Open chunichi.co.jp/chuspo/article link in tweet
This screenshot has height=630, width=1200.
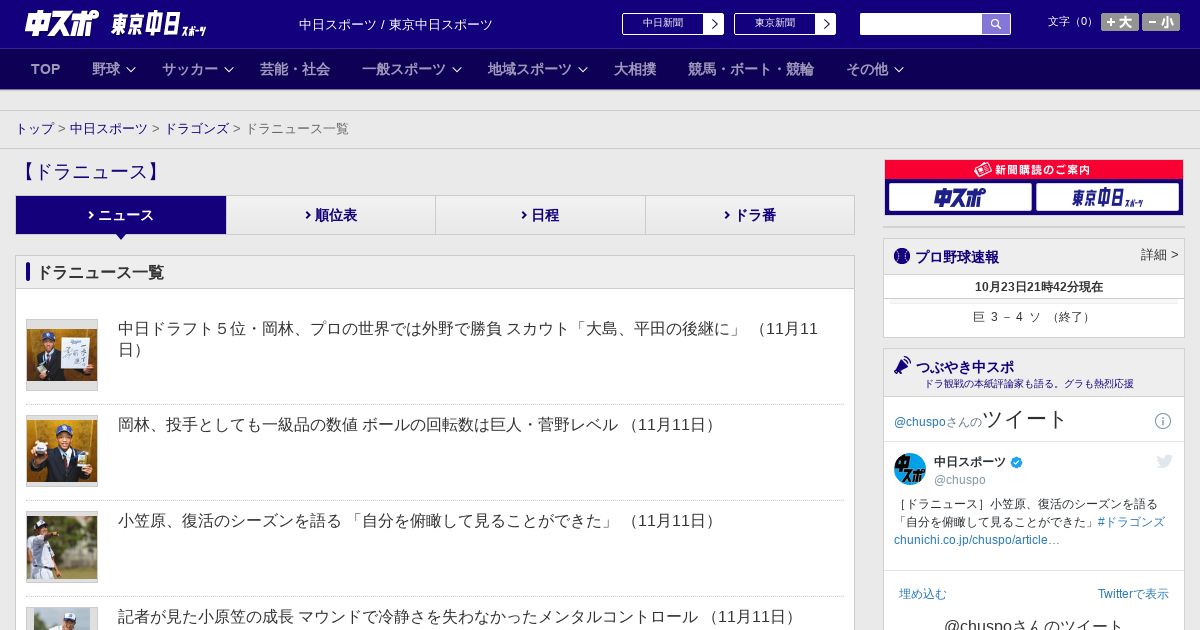click(x=976, y=540)
